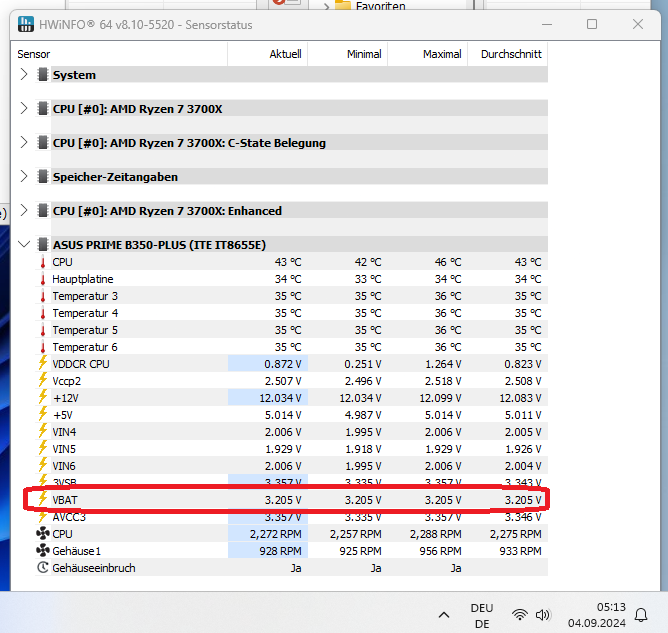
Task: Show hidden icons in system tray
Action: pyautogui.click(x=444, y=615)
